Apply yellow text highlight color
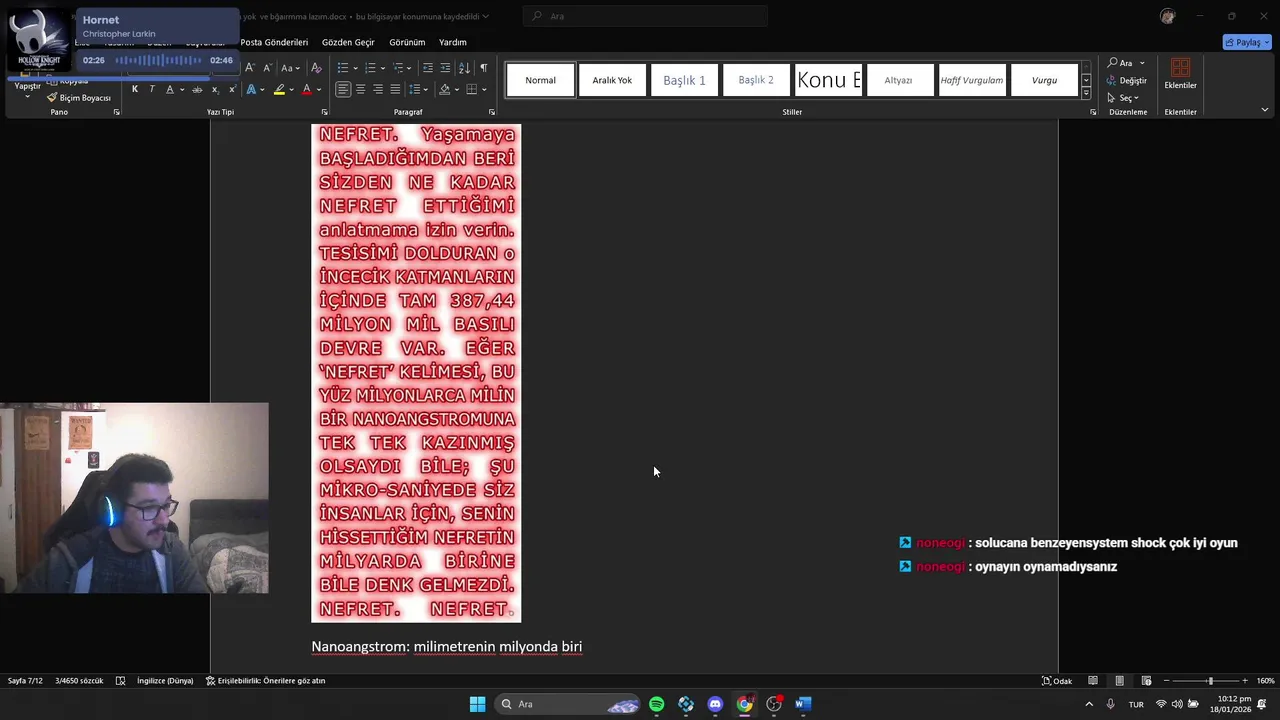 click(279, 89)
